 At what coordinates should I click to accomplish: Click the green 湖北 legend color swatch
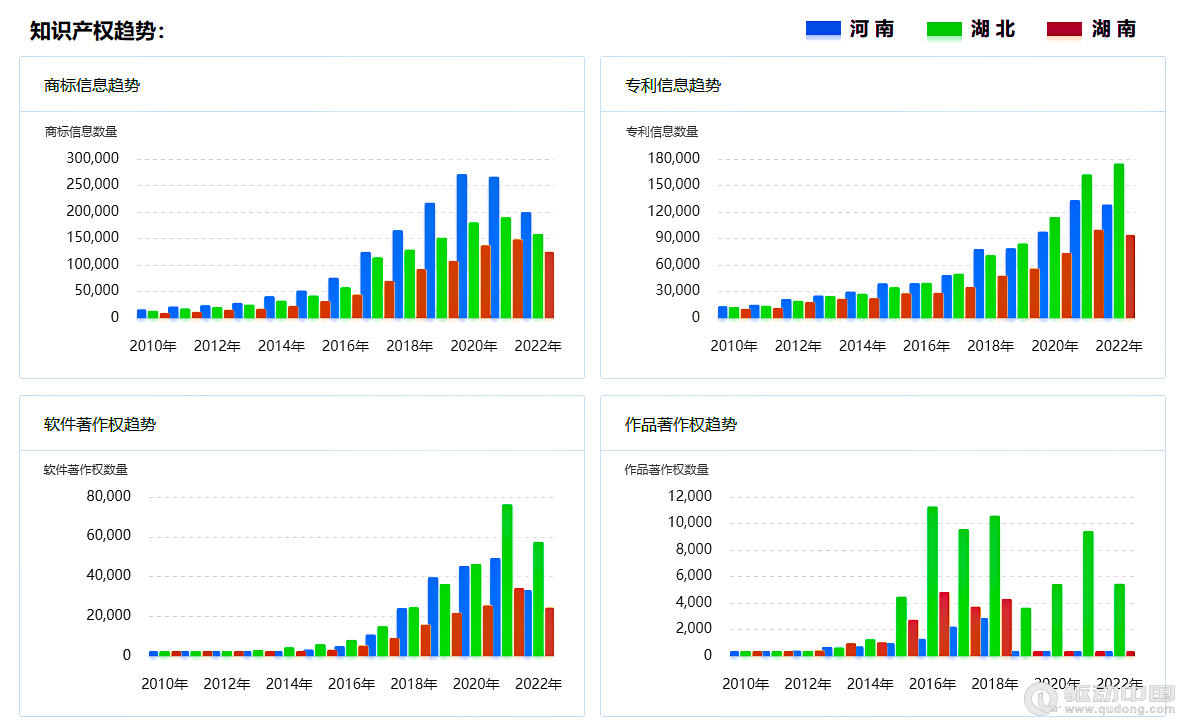pos(944,29)
